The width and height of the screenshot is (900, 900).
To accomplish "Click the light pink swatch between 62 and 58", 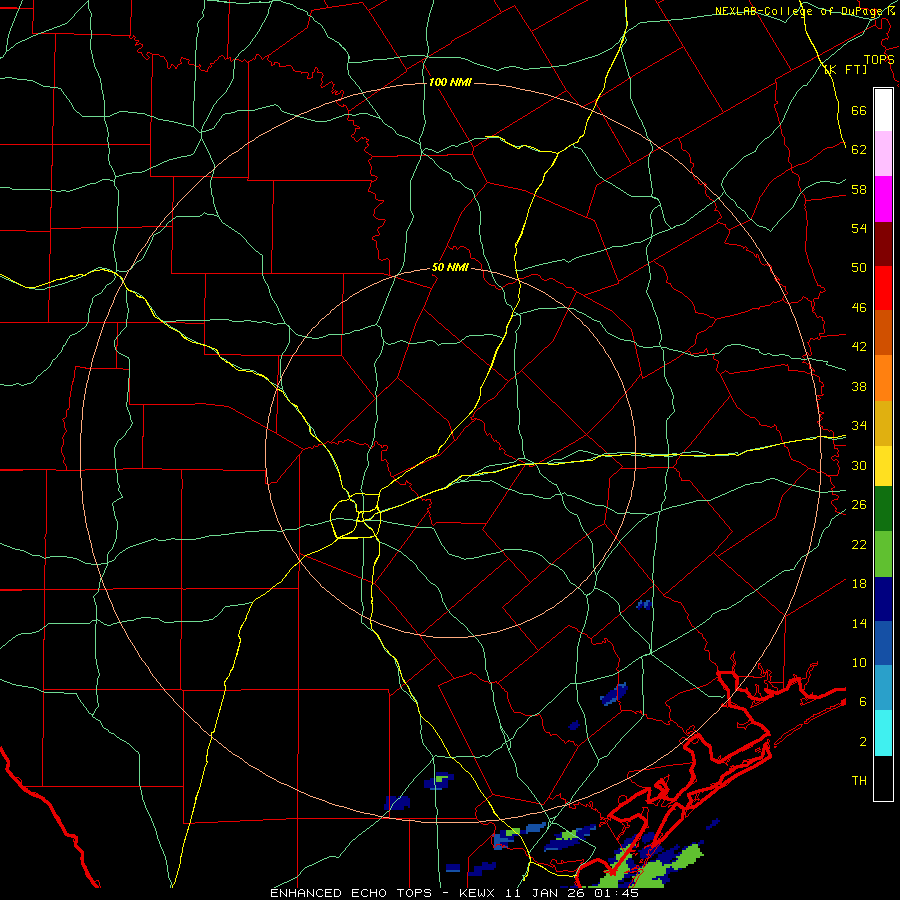I will (883, 154).
